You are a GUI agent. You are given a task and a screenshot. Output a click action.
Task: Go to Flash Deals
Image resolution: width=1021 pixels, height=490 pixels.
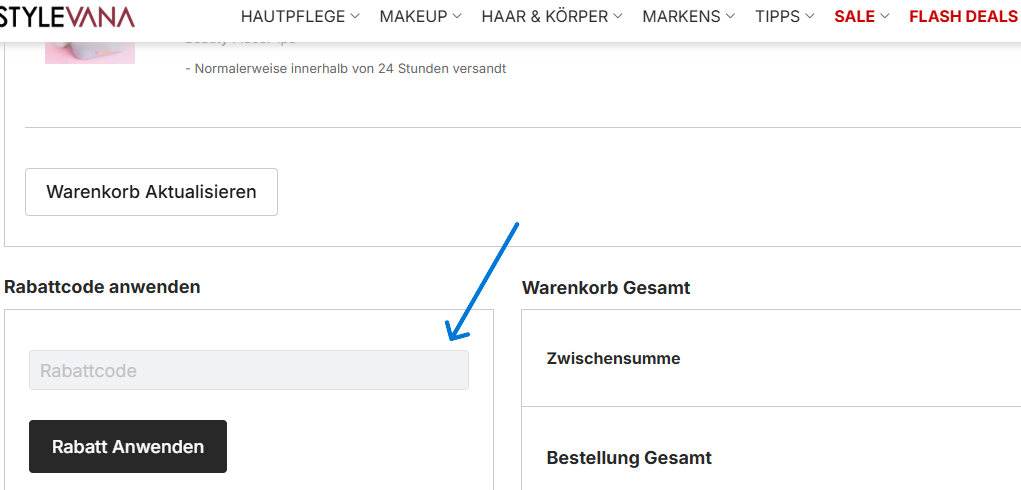pos(964,16)
